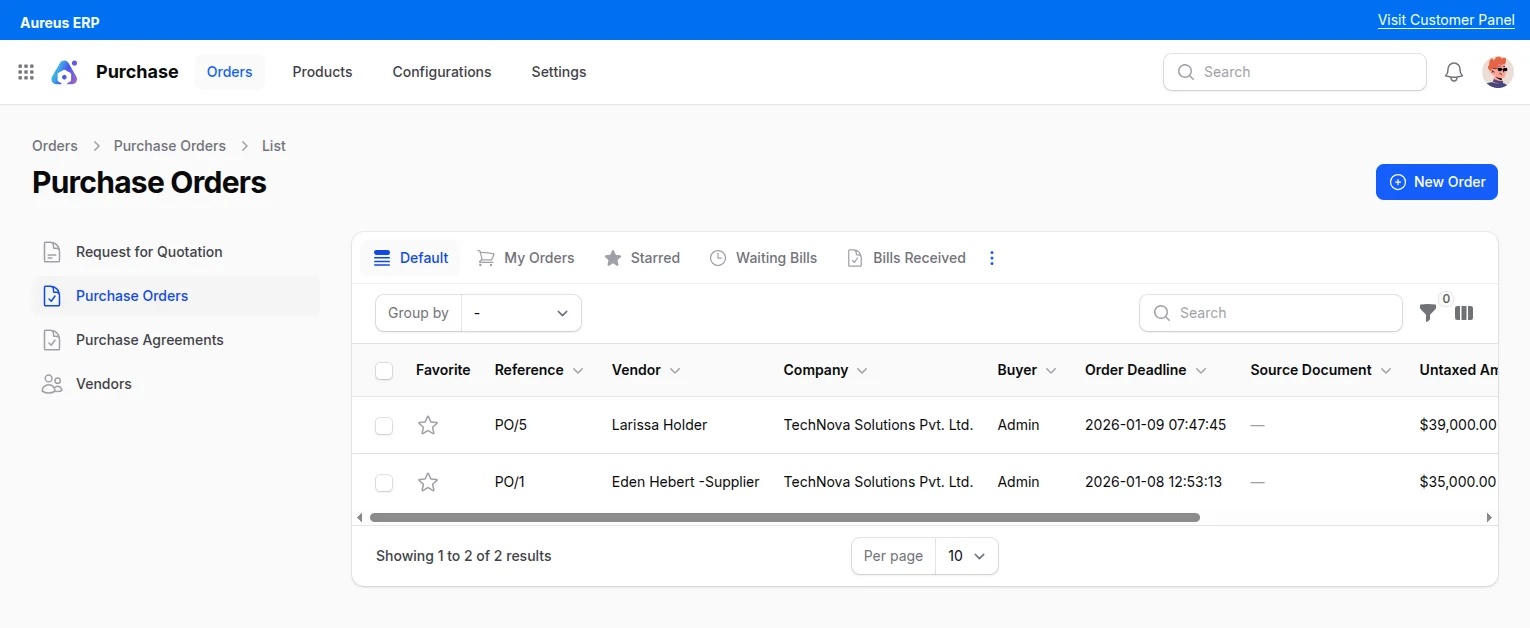Open the Products top menu
Viewport: 1530px width, 628px height.
click(x=322, y=72)
